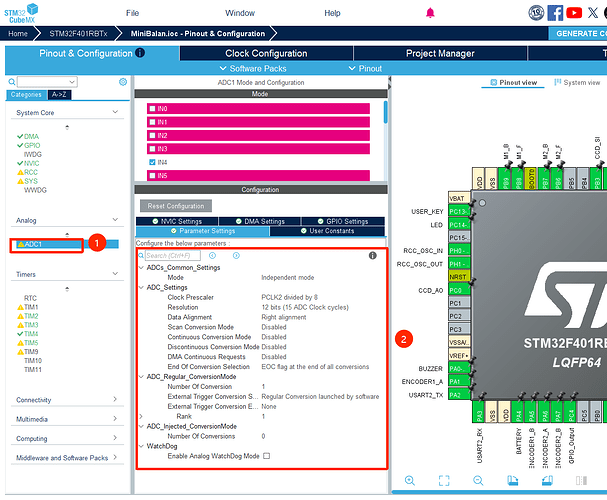Open the DMA Settings tab
The width and height of the screenshot is (607, 500).
(x=260, y=221)
